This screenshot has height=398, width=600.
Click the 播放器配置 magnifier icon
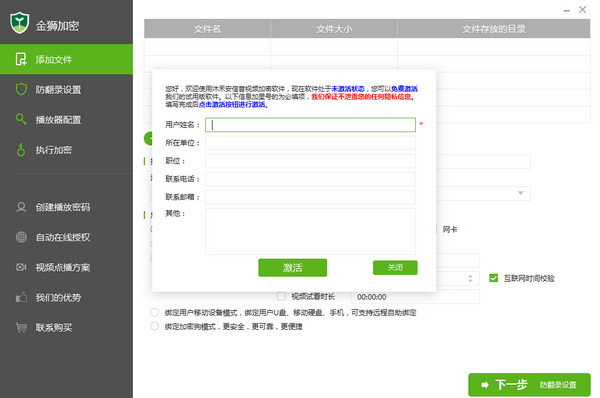coord(21,119)
